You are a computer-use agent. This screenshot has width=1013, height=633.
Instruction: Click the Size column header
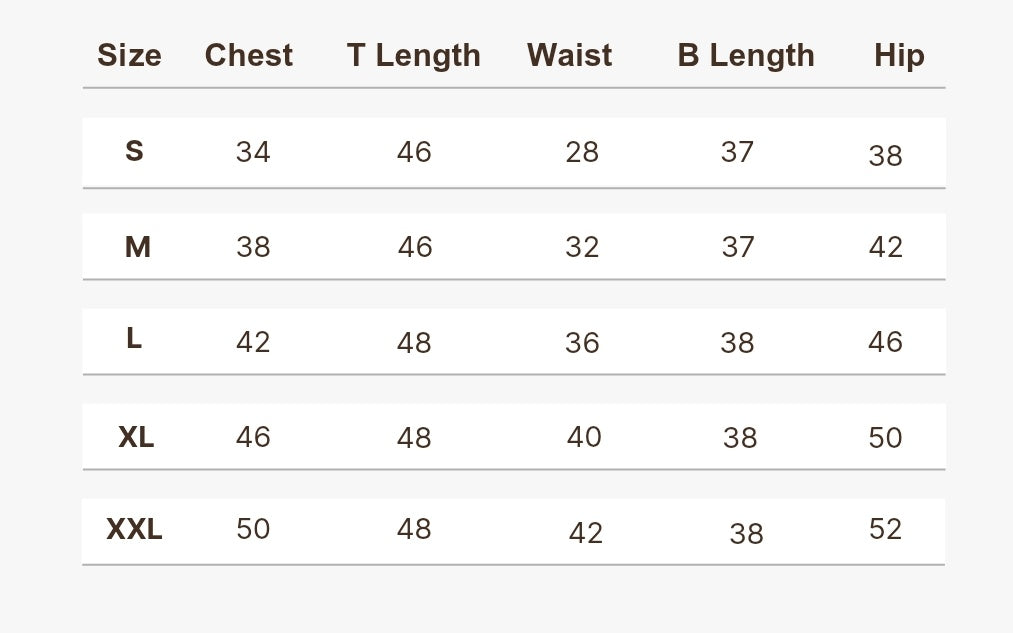129,56
